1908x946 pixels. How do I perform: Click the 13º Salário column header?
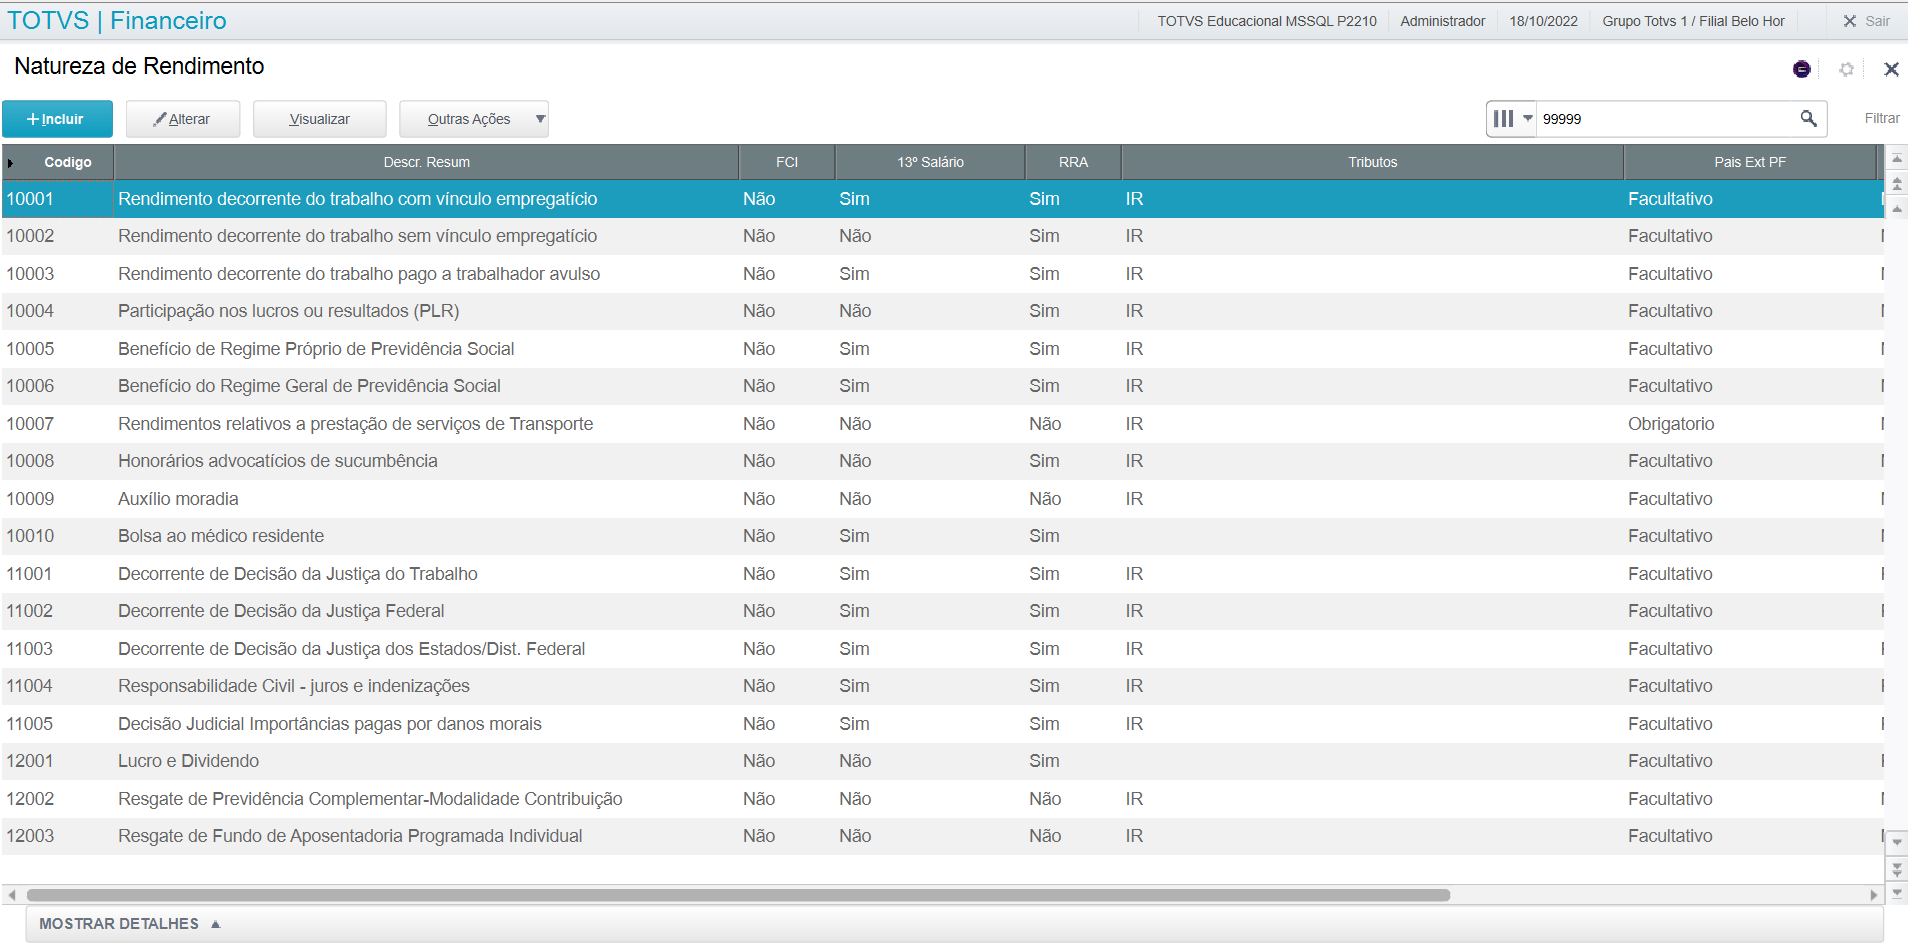pyautogui.click(x=930, y=162)
